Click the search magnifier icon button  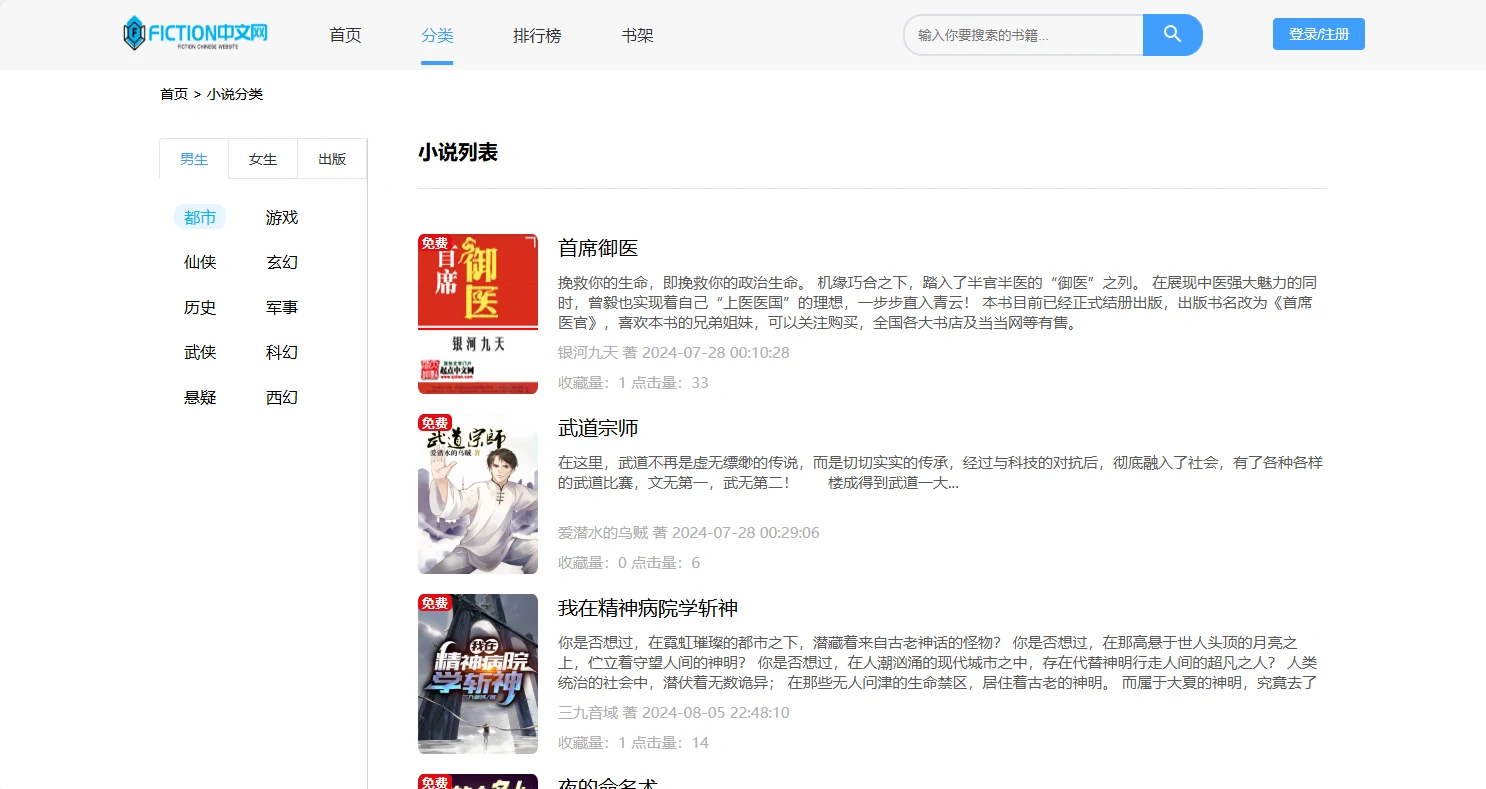click(x=1172, y=35)
